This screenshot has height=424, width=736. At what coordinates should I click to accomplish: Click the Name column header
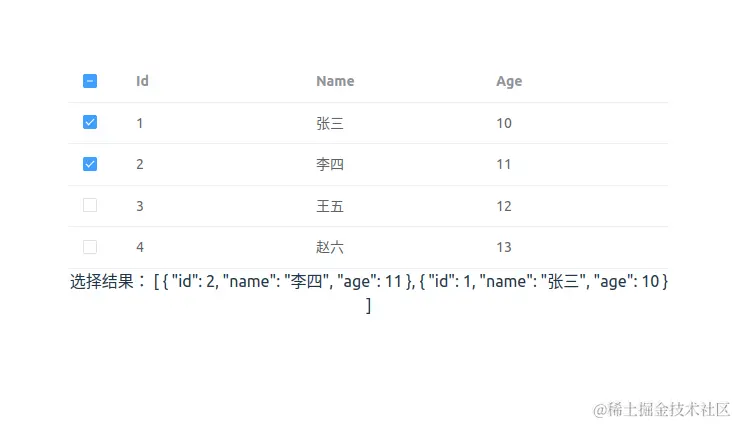[335, 81]
